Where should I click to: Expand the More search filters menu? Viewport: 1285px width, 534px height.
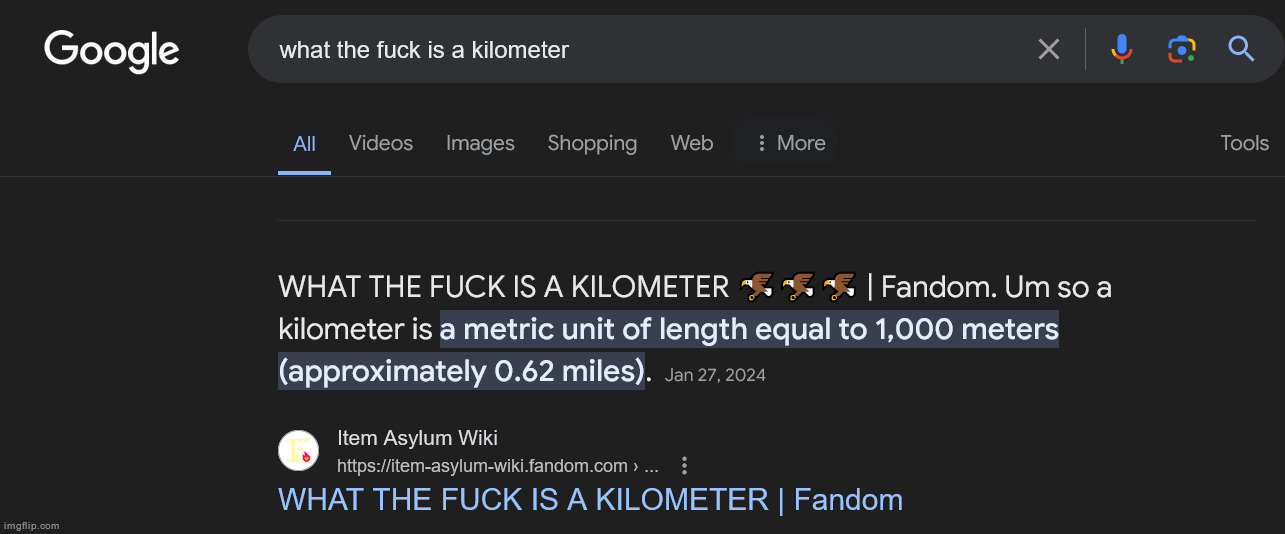pos(786,143)
